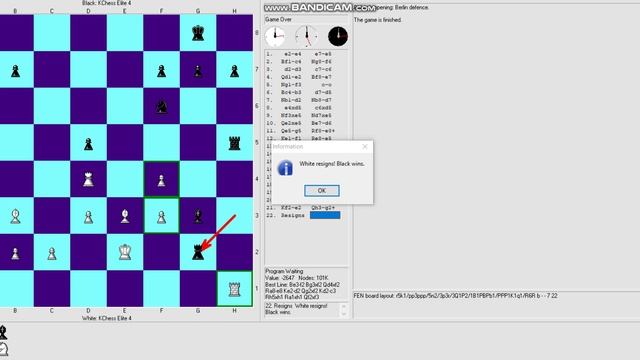The height and width of the screenshot is (360, 640).
Task: Click the black knight on f6
Action: pos(162,107)
